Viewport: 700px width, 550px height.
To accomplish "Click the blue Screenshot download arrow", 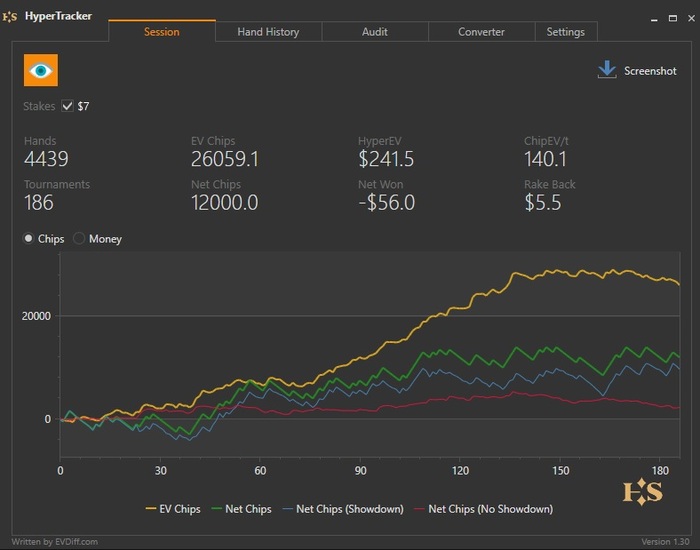I will 606,70.
